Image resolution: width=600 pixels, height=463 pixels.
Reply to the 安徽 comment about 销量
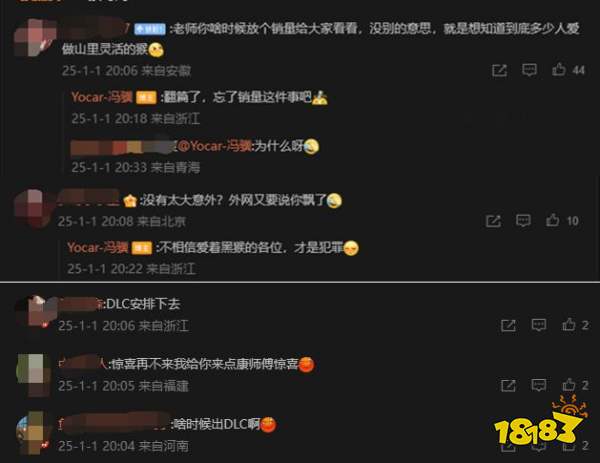pos(529,70)
